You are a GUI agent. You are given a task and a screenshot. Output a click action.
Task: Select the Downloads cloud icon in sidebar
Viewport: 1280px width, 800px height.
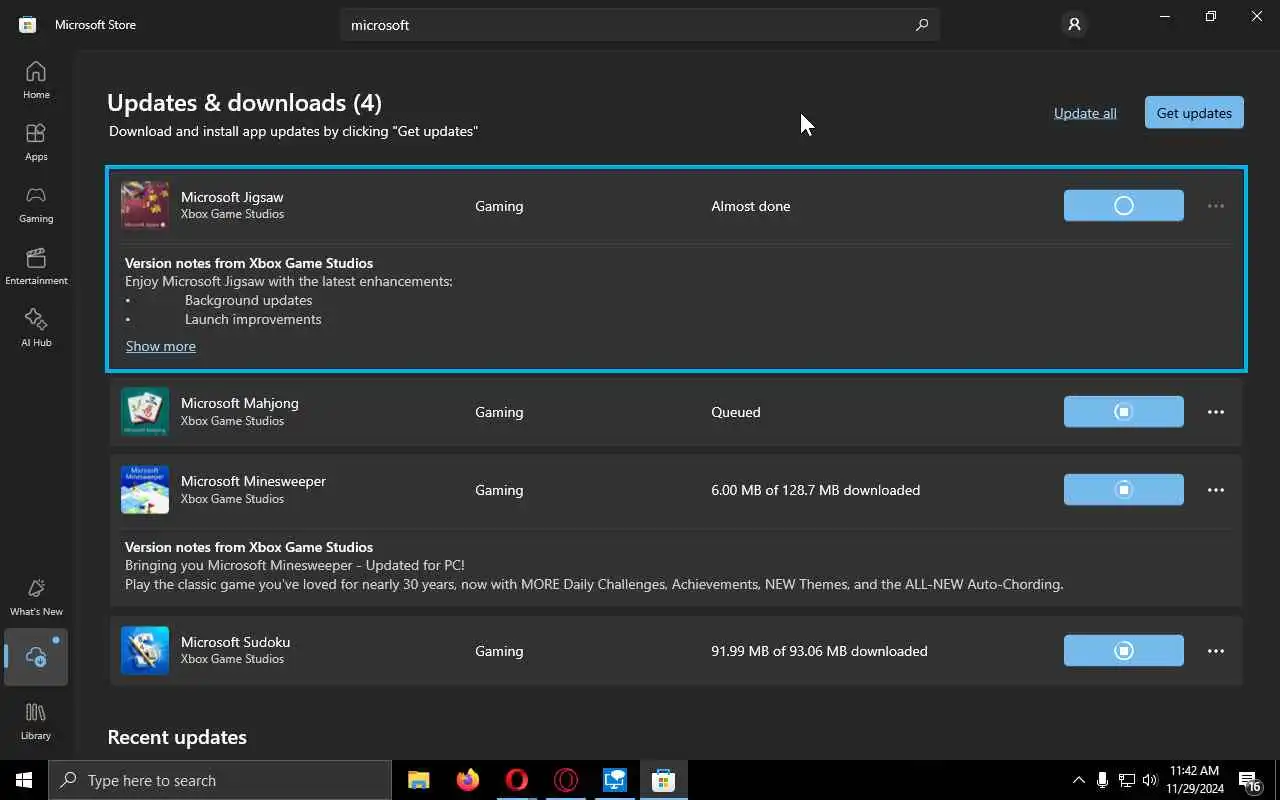click(36, 657)
